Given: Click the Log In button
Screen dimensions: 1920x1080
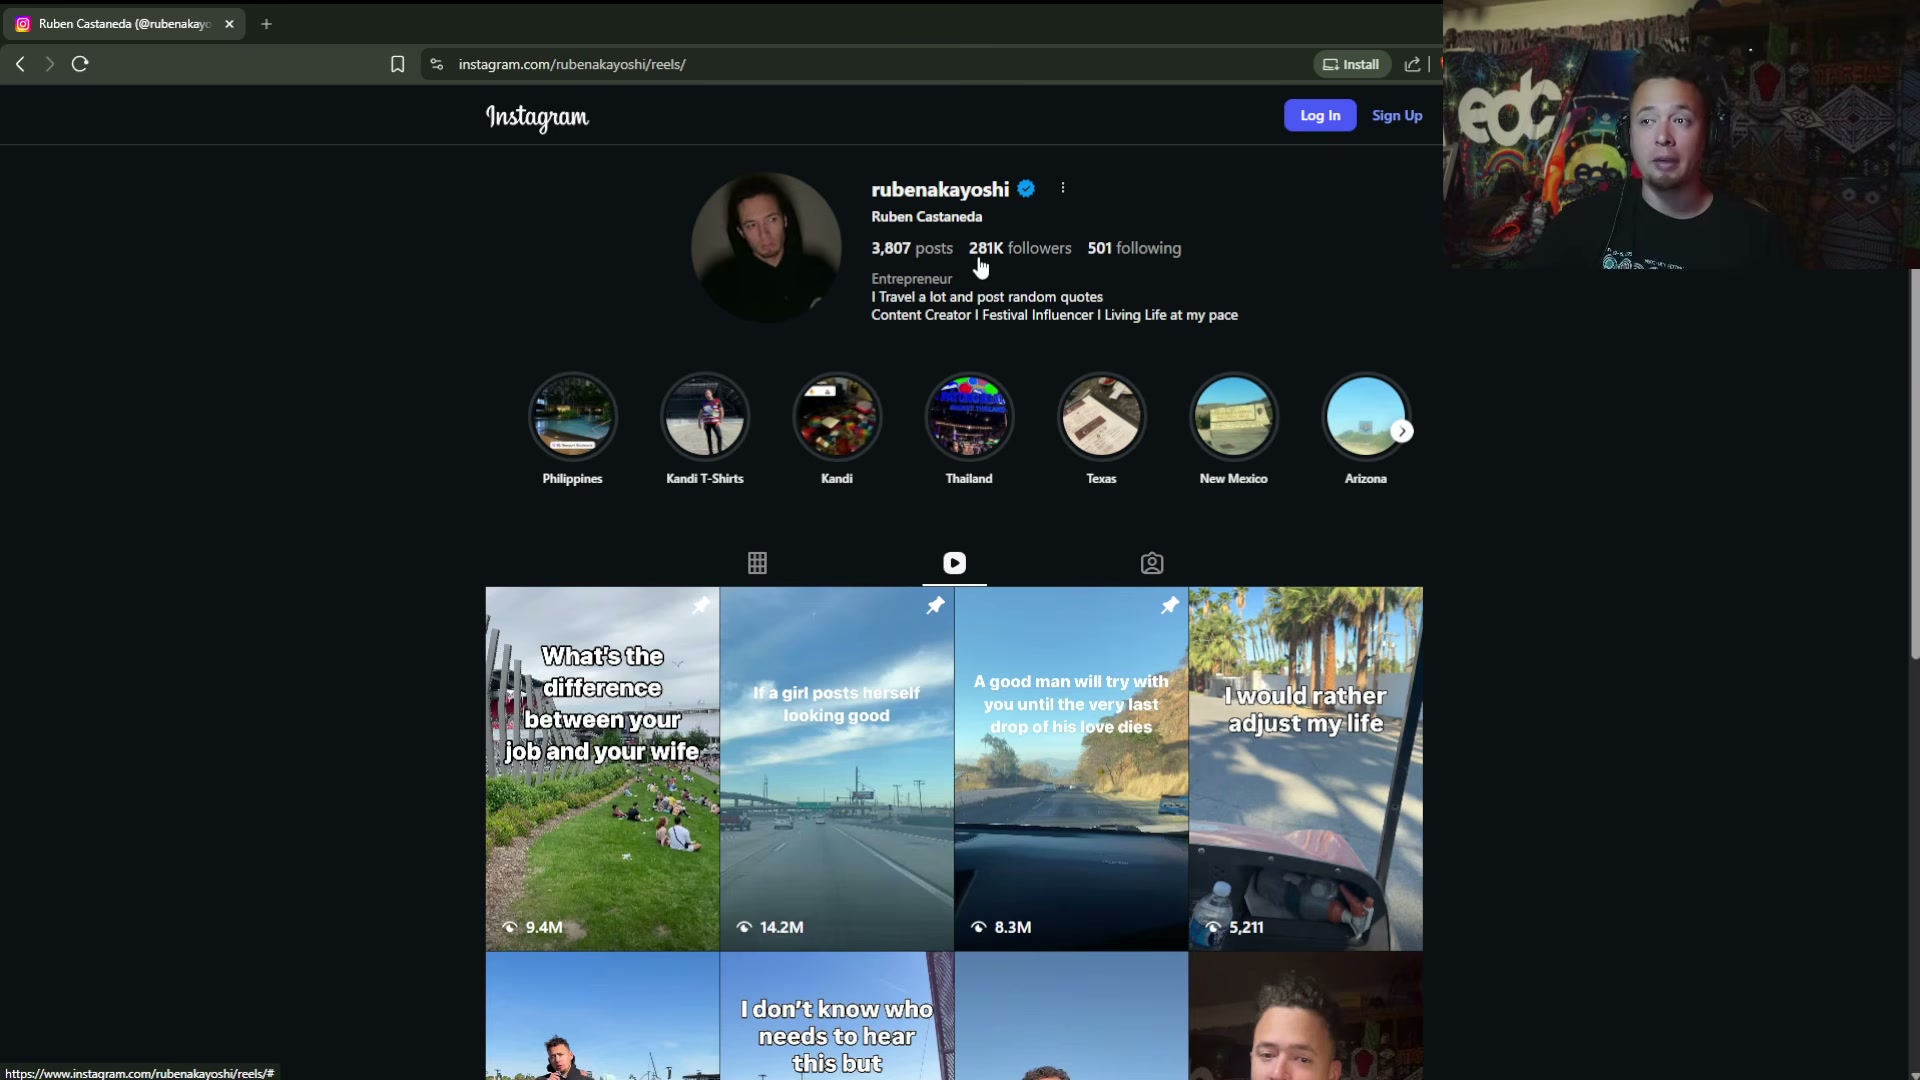Looking at the screenshot, I should coord(1320,115).
